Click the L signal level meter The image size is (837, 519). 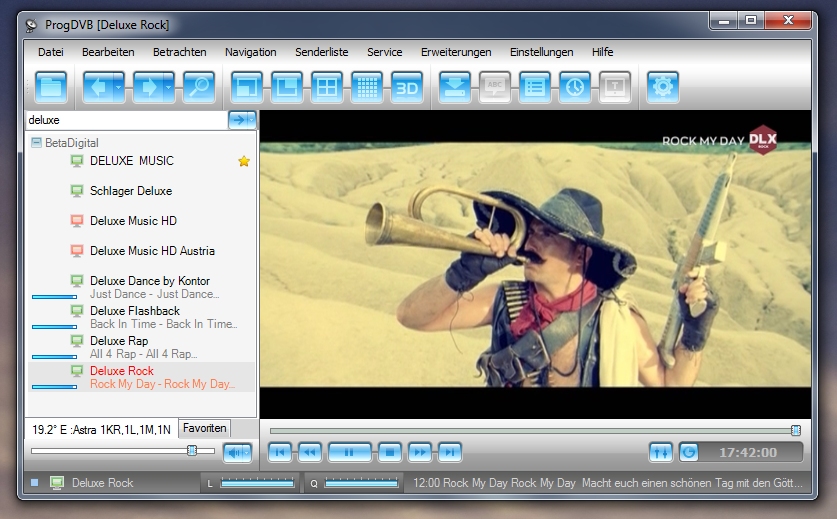[x=257, y=483]
